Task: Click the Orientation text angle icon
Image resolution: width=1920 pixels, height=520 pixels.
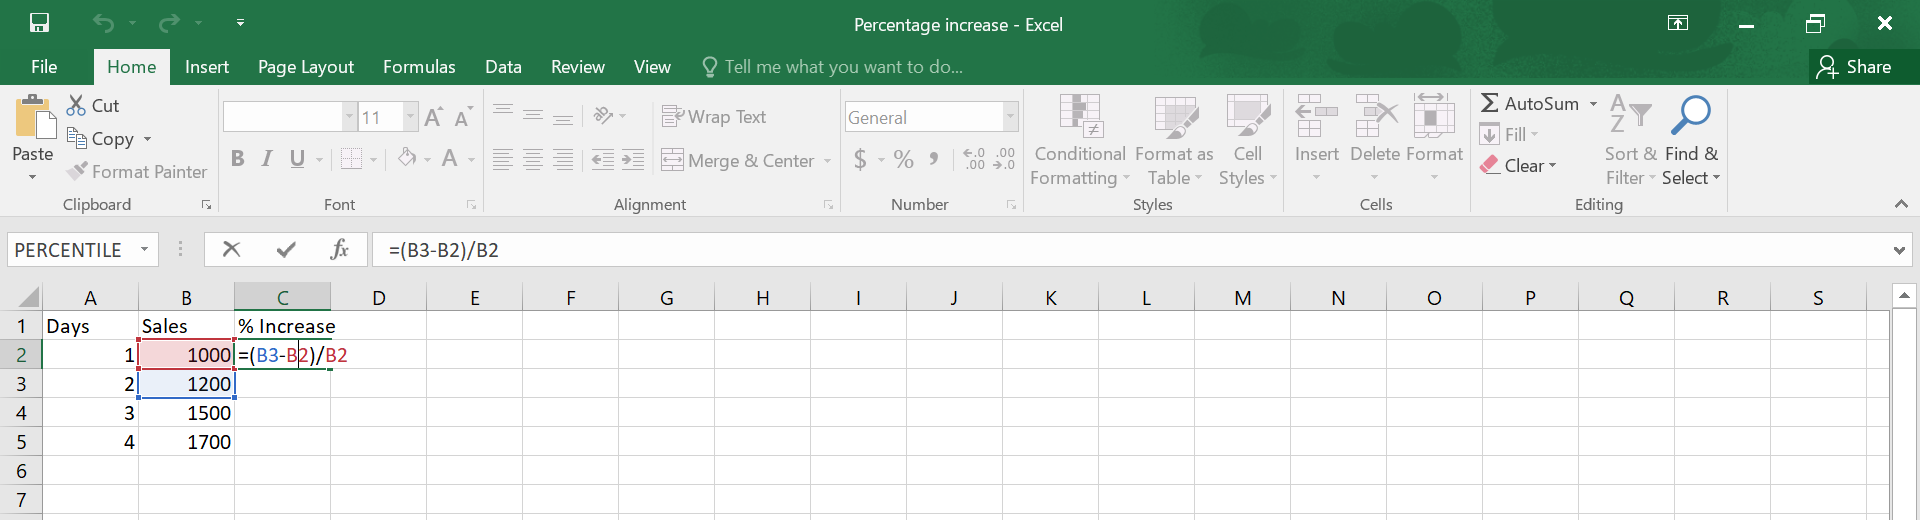Action: (x=604, y=116)
